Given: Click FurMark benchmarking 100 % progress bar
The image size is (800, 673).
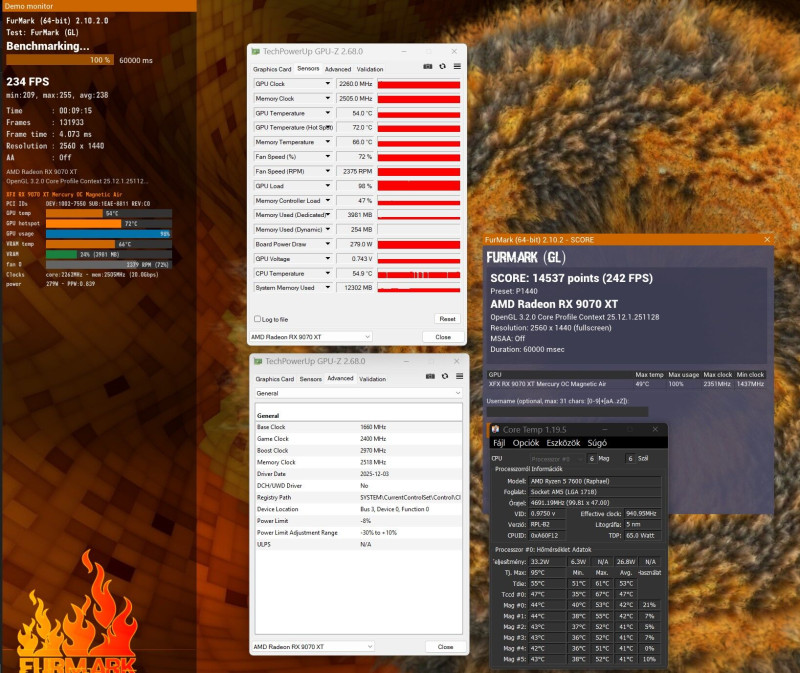Looking at the screenshot, I should tap(60, 60).
